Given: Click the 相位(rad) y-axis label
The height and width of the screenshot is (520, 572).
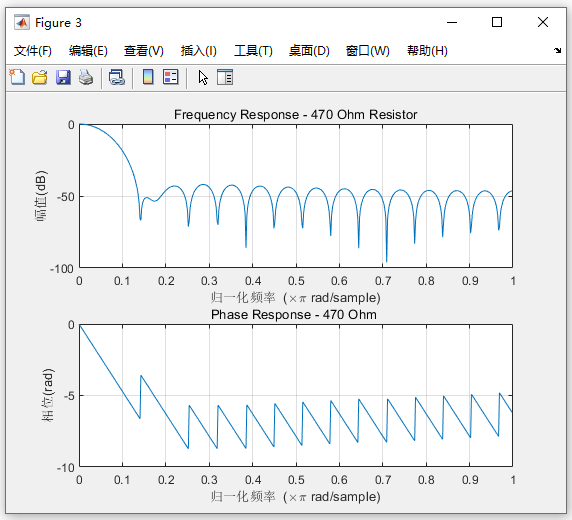Looking at the screenshot, I should [48, 395].
